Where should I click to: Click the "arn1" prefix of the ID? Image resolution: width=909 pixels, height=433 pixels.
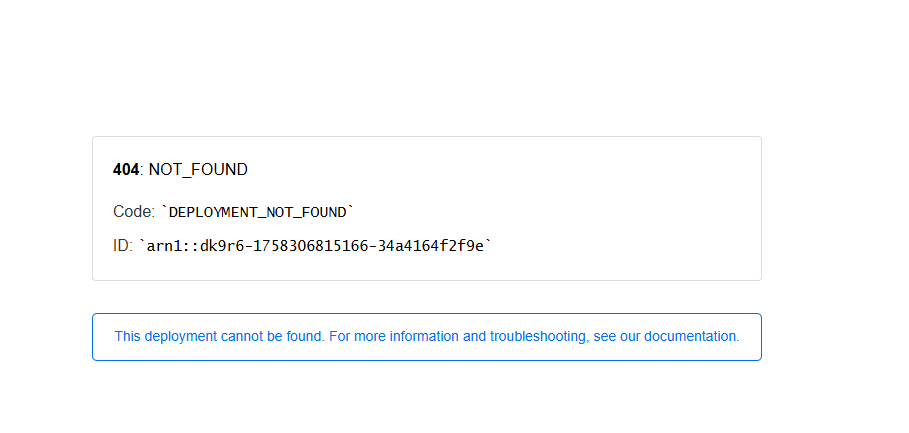[164, 245]
